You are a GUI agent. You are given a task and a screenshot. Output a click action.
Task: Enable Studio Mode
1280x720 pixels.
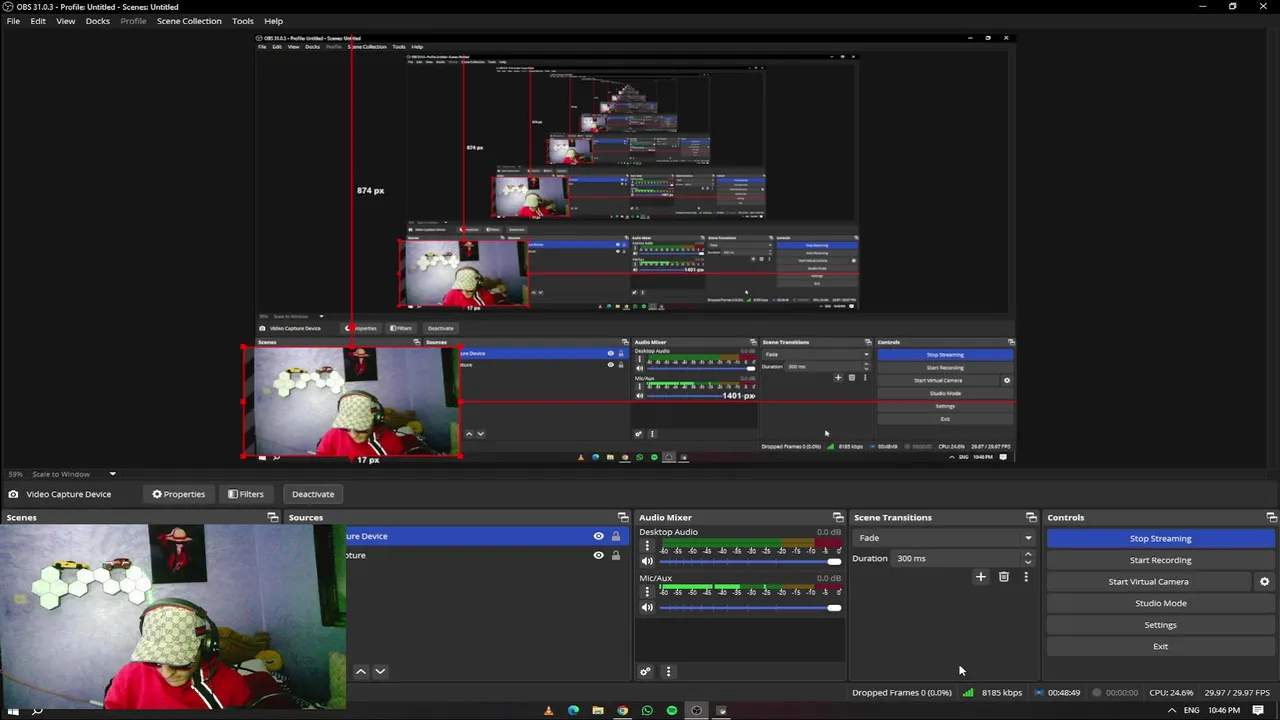1160,603
